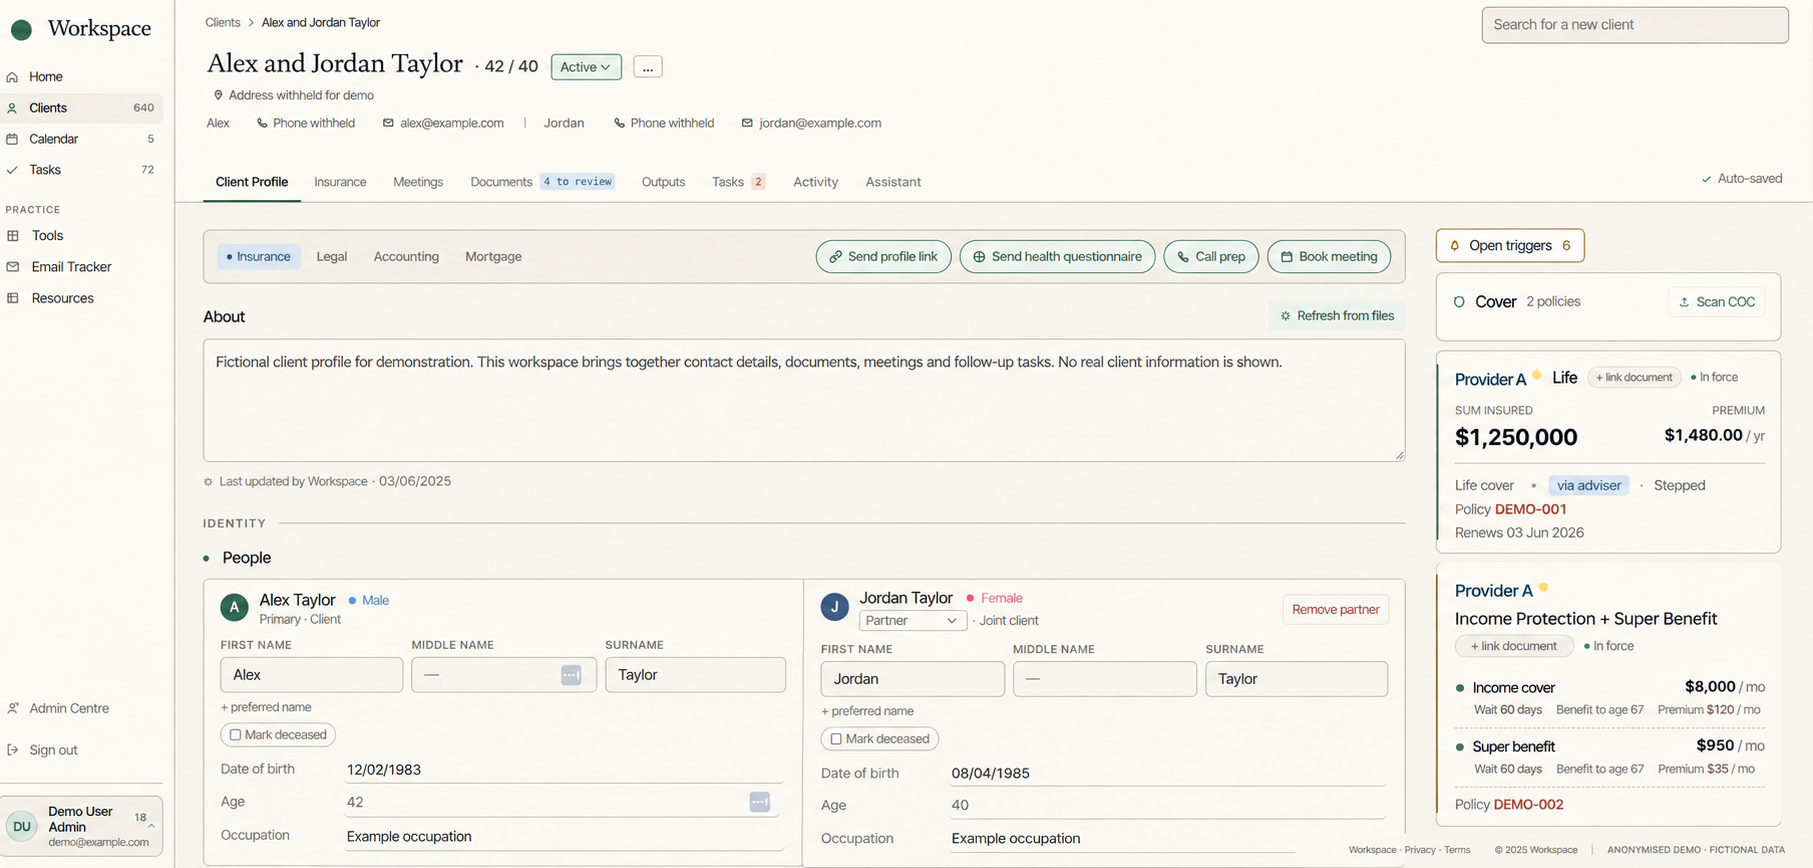The width and height of the screenshot is (1813, 868).
Task: Click the green Workspace logo circle
Action: [x=21, y=30]
